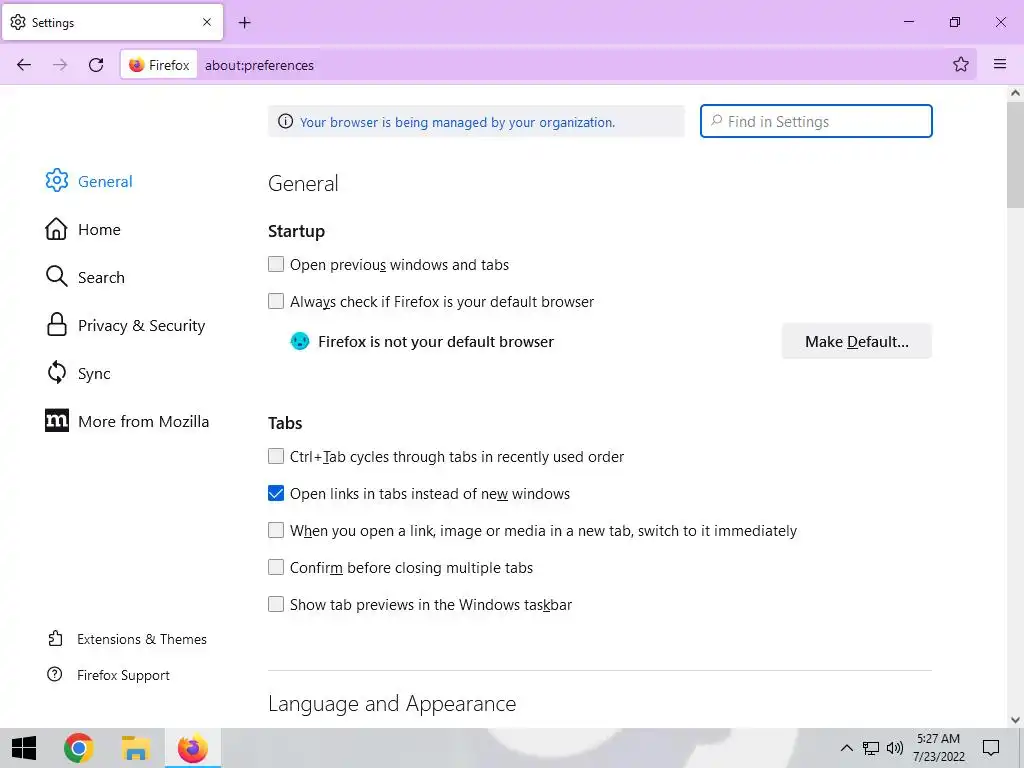Click the sad face default browser icon
The height and width of the screenshot is (768, 1024).
[x=300, y=341]
